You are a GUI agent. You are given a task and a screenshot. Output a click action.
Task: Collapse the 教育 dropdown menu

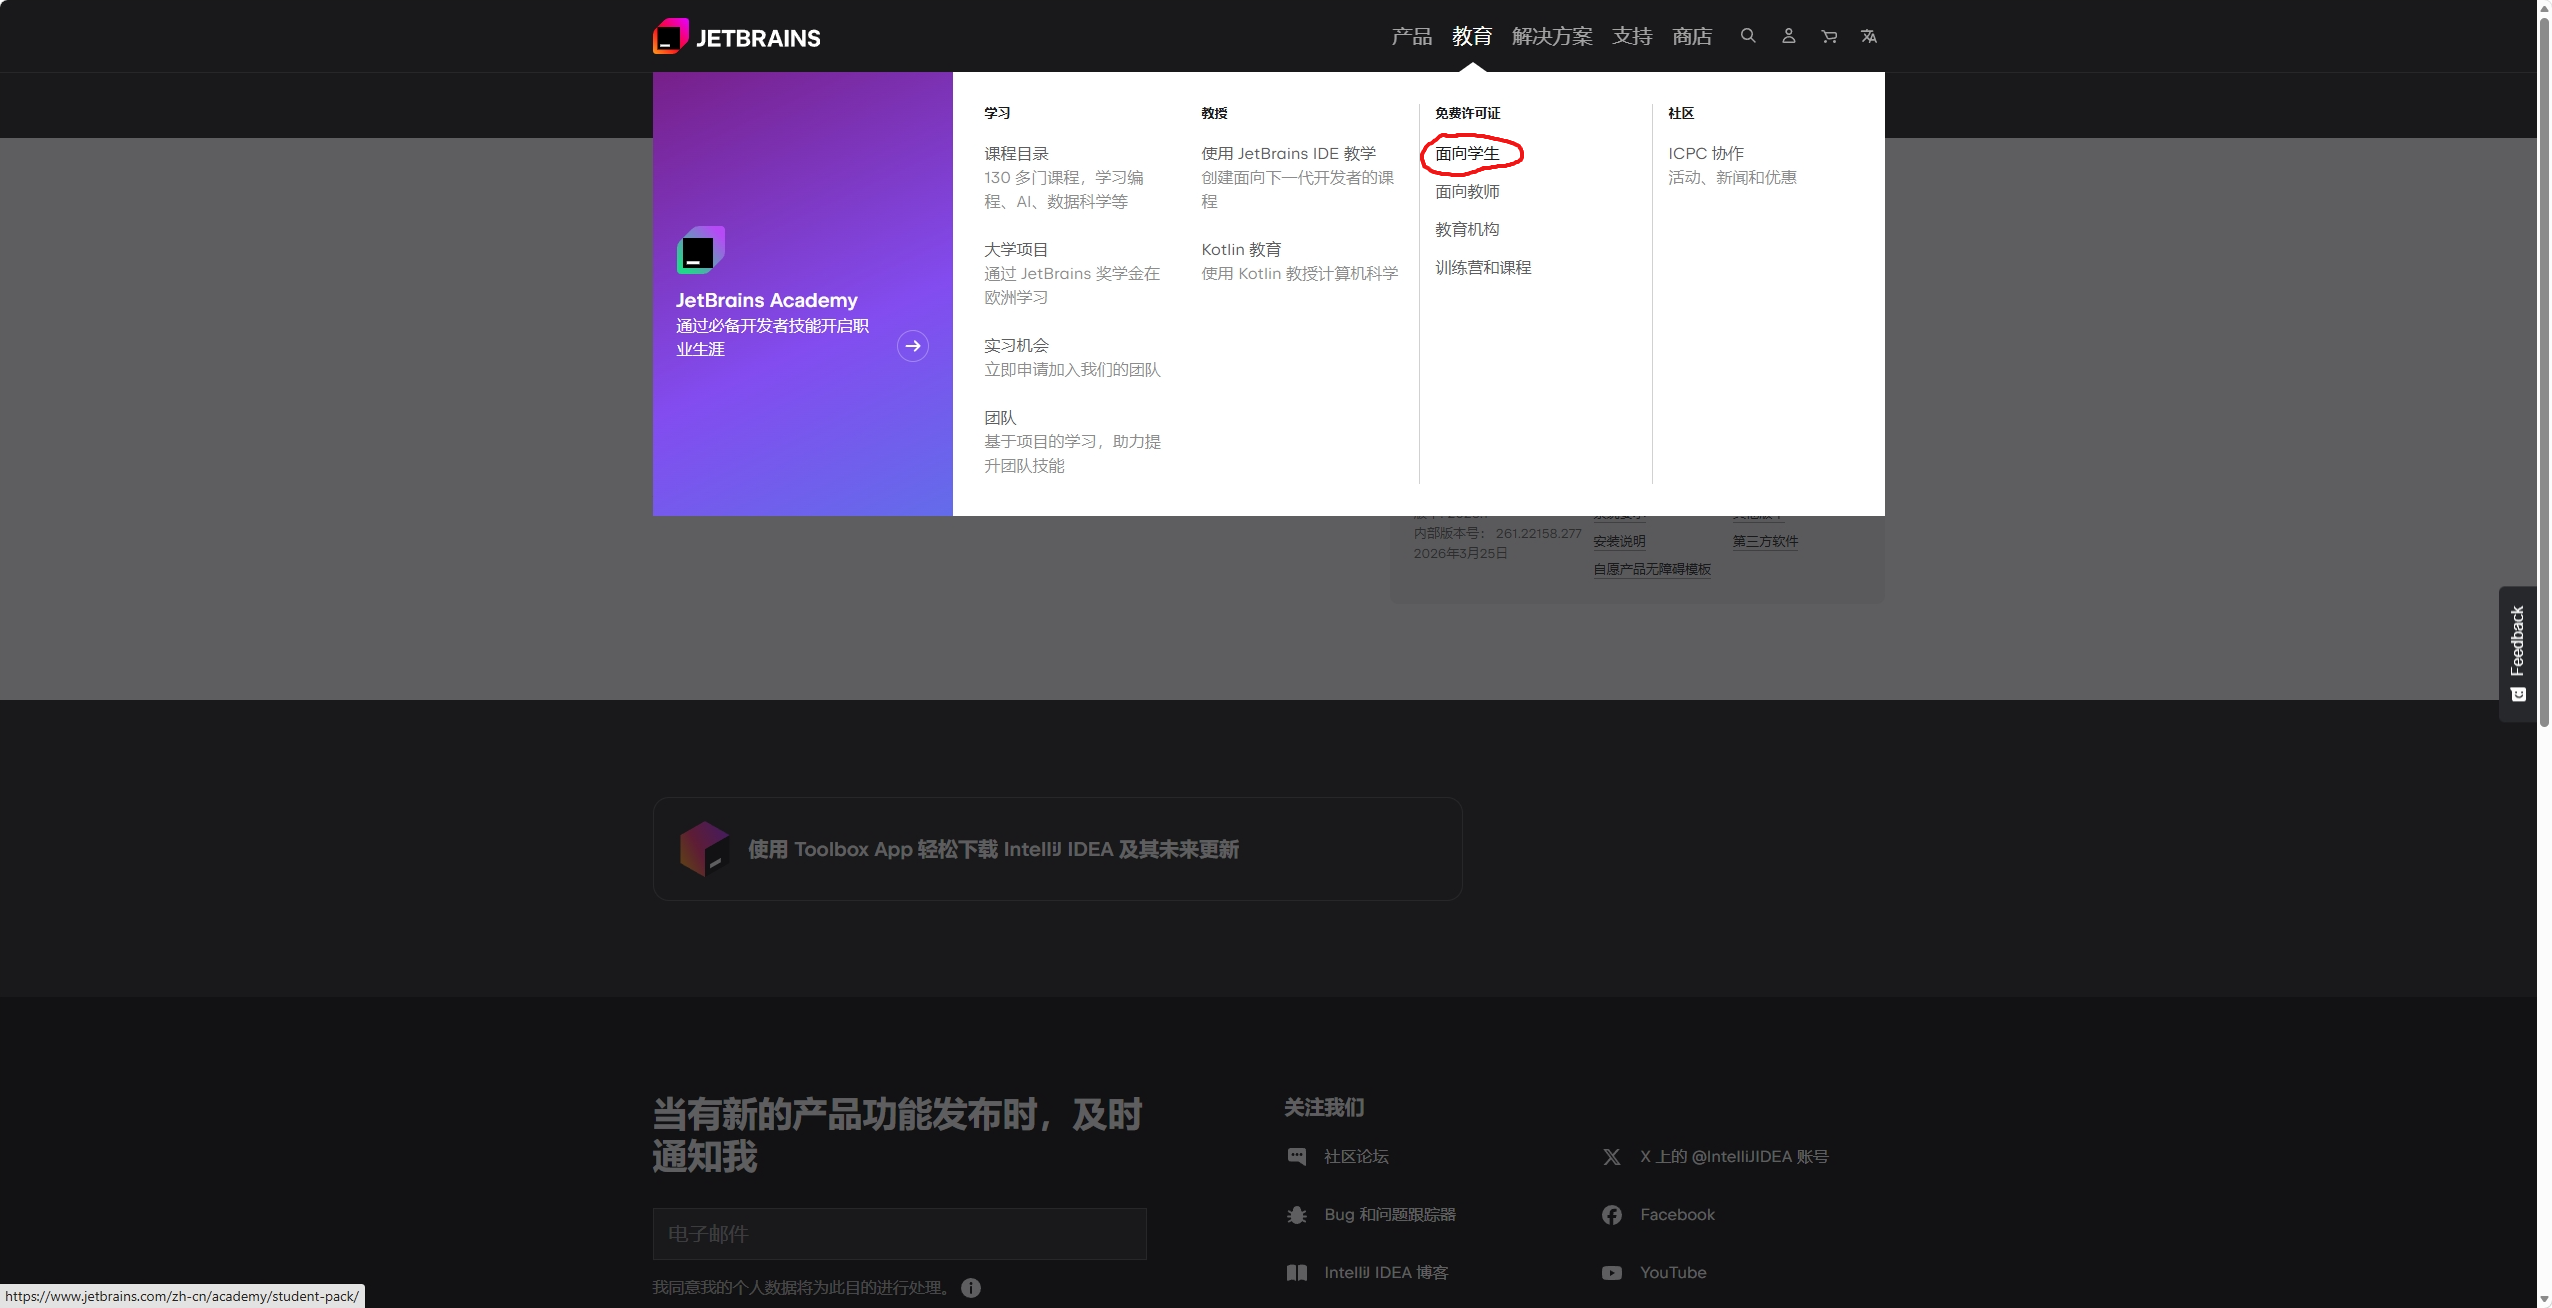(1472, 36)
